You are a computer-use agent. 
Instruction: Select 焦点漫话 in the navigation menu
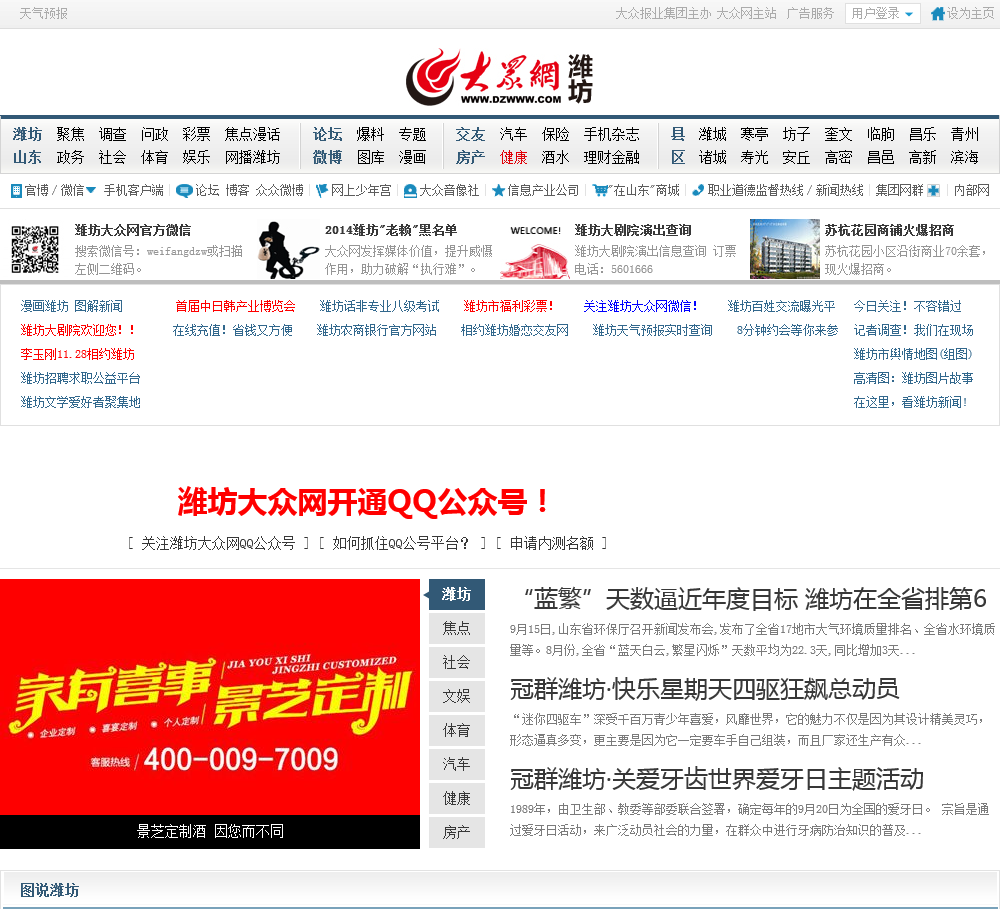[x=252, y=134]
